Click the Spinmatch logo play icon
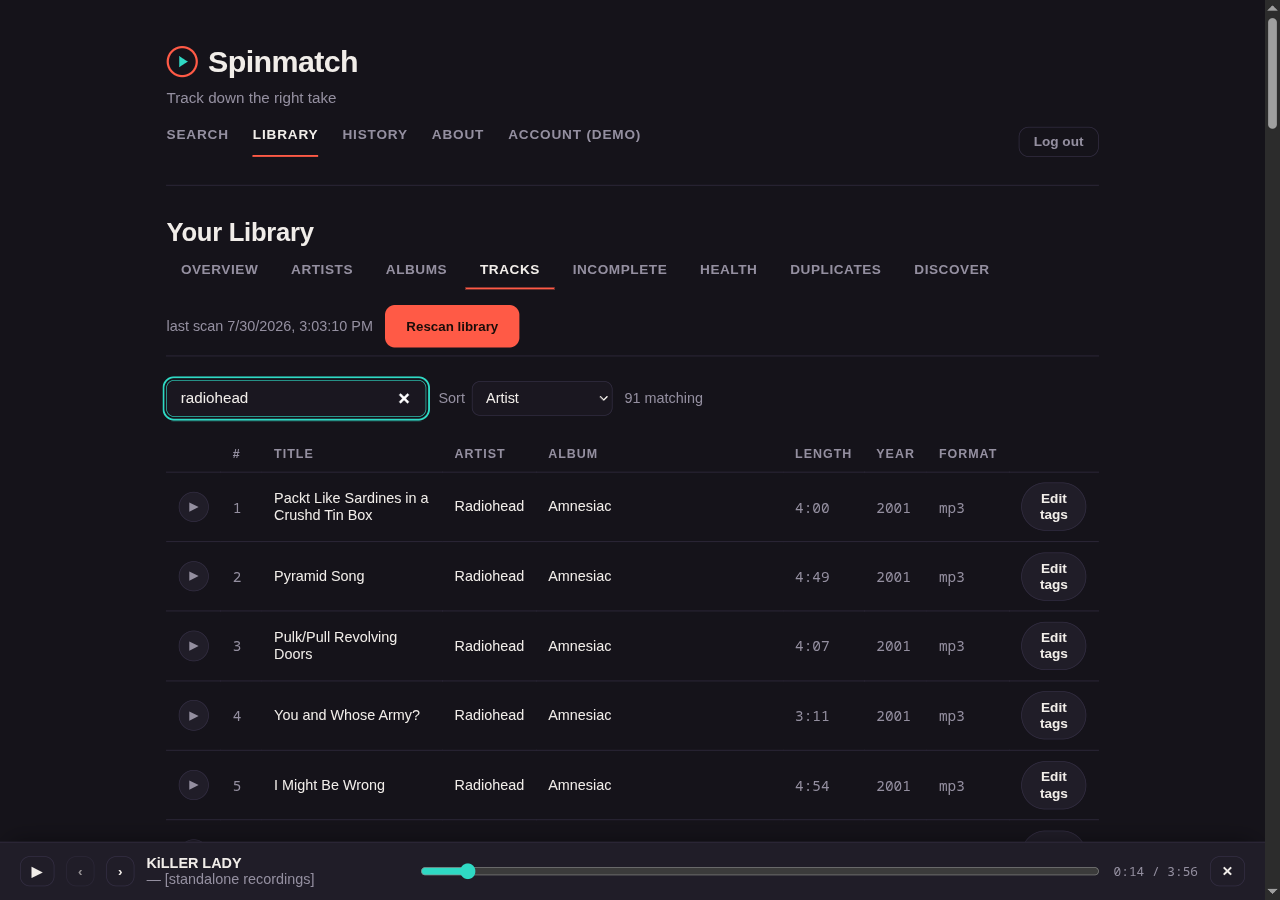This screenshot has width=1280, height=900. pyautogui.click(x=182, y=62)
